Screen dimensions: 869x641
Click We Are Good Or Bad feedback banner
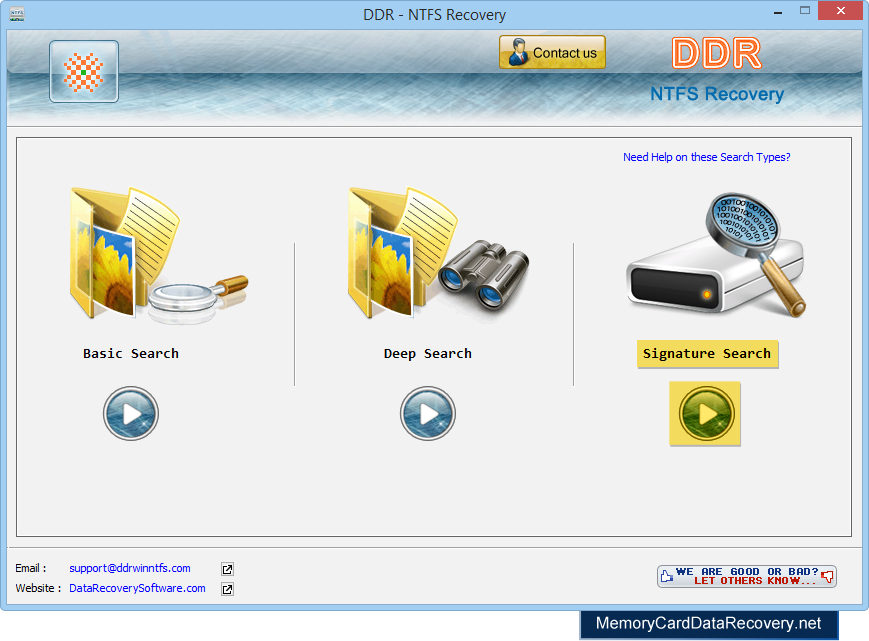click(x=747, y=576)
